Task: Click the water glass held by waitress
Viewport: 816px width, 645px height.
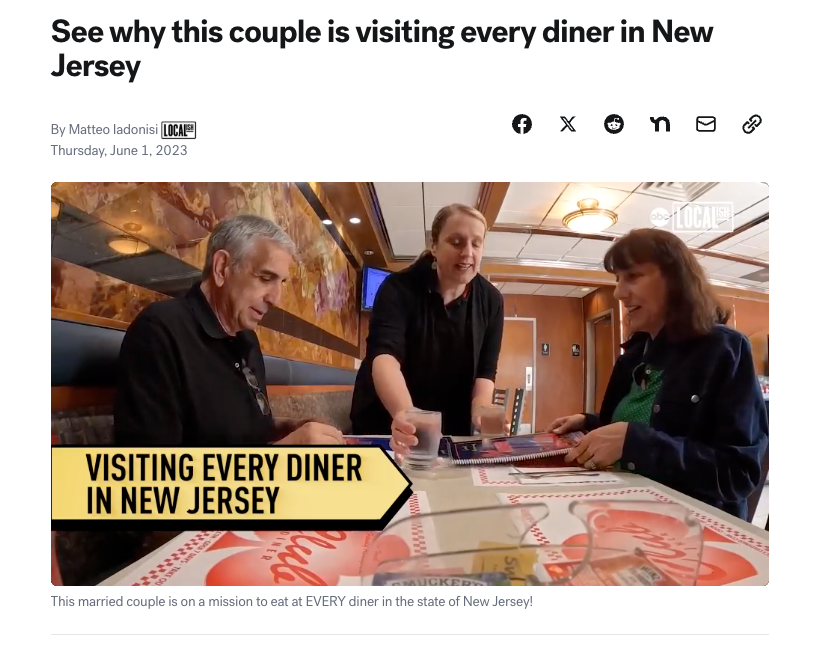Action: pyautogui.click(x=423, y=438)
